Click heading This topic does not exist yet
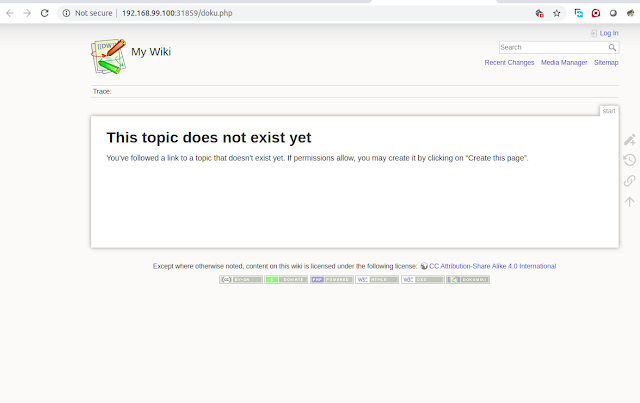 [x=209, y=138]
